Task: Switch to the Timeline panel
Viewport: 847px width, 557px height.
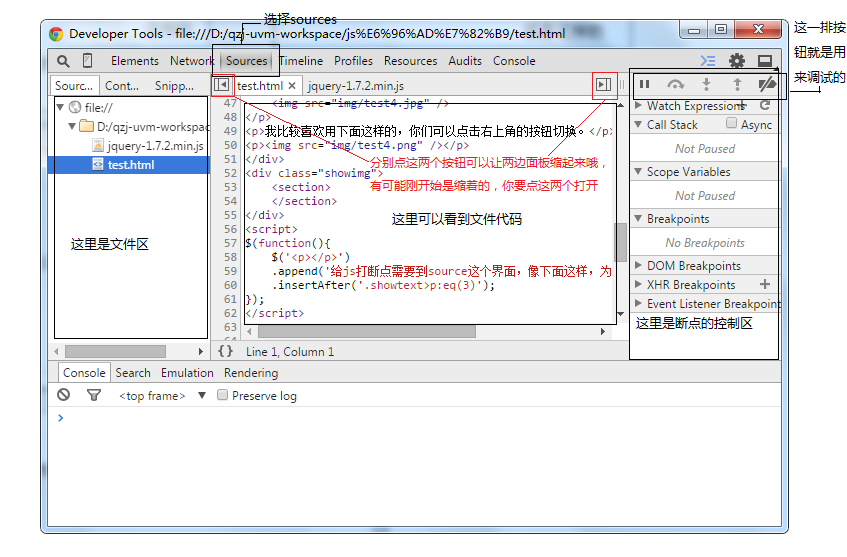Action: 301,61
